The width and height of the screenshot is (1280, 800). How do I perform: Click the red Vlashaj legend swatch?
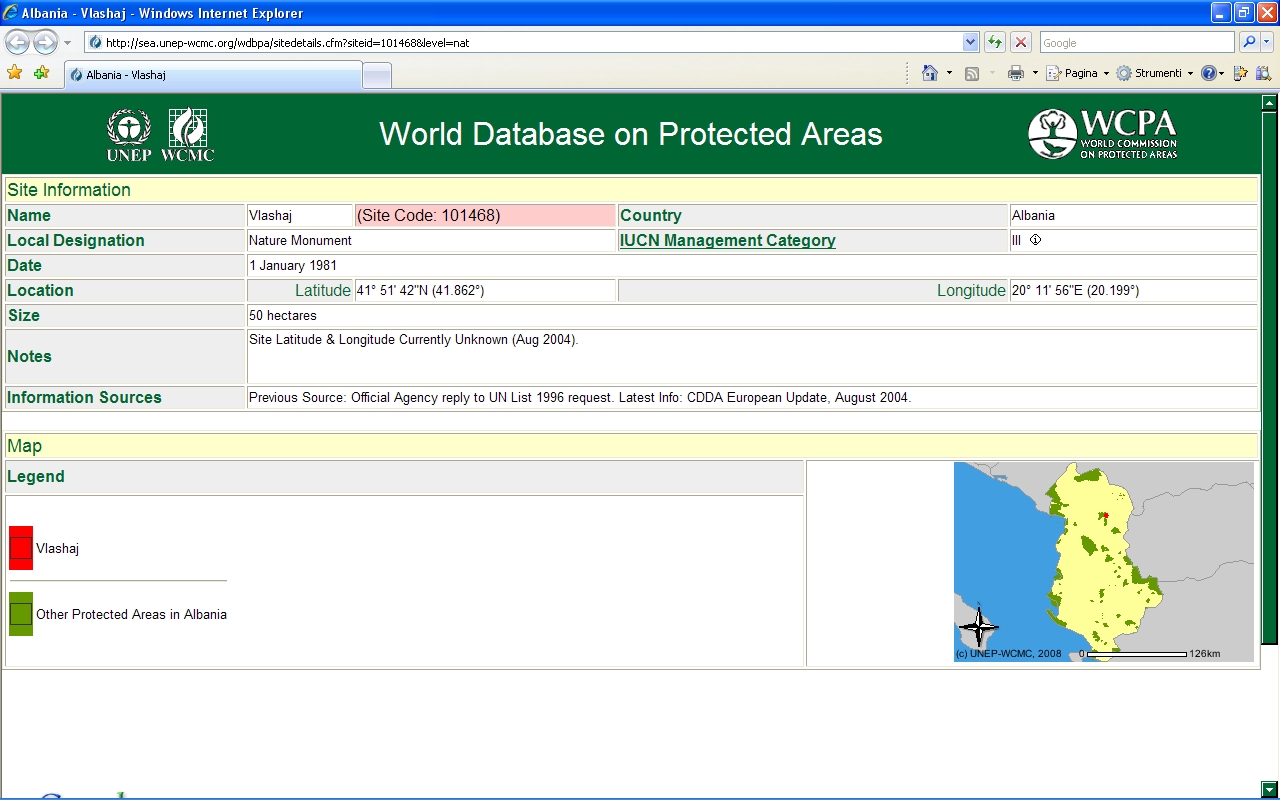(x=21, y=548)
